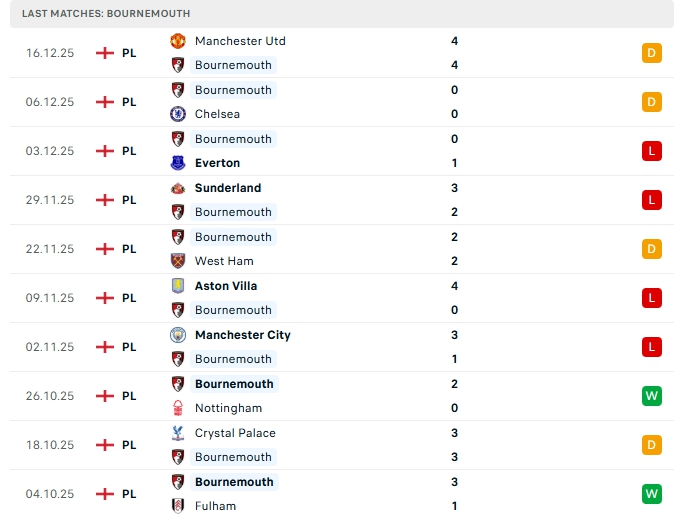
Task: Click the Chelsea club crest icon
Action: coord(178,114)
